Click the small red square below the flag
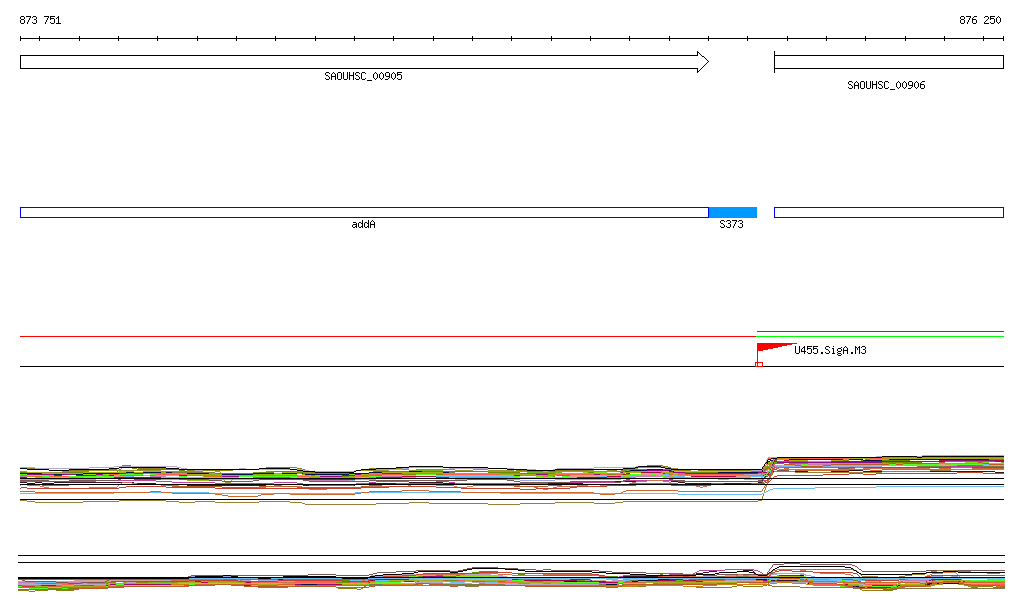 pos(759,364)
